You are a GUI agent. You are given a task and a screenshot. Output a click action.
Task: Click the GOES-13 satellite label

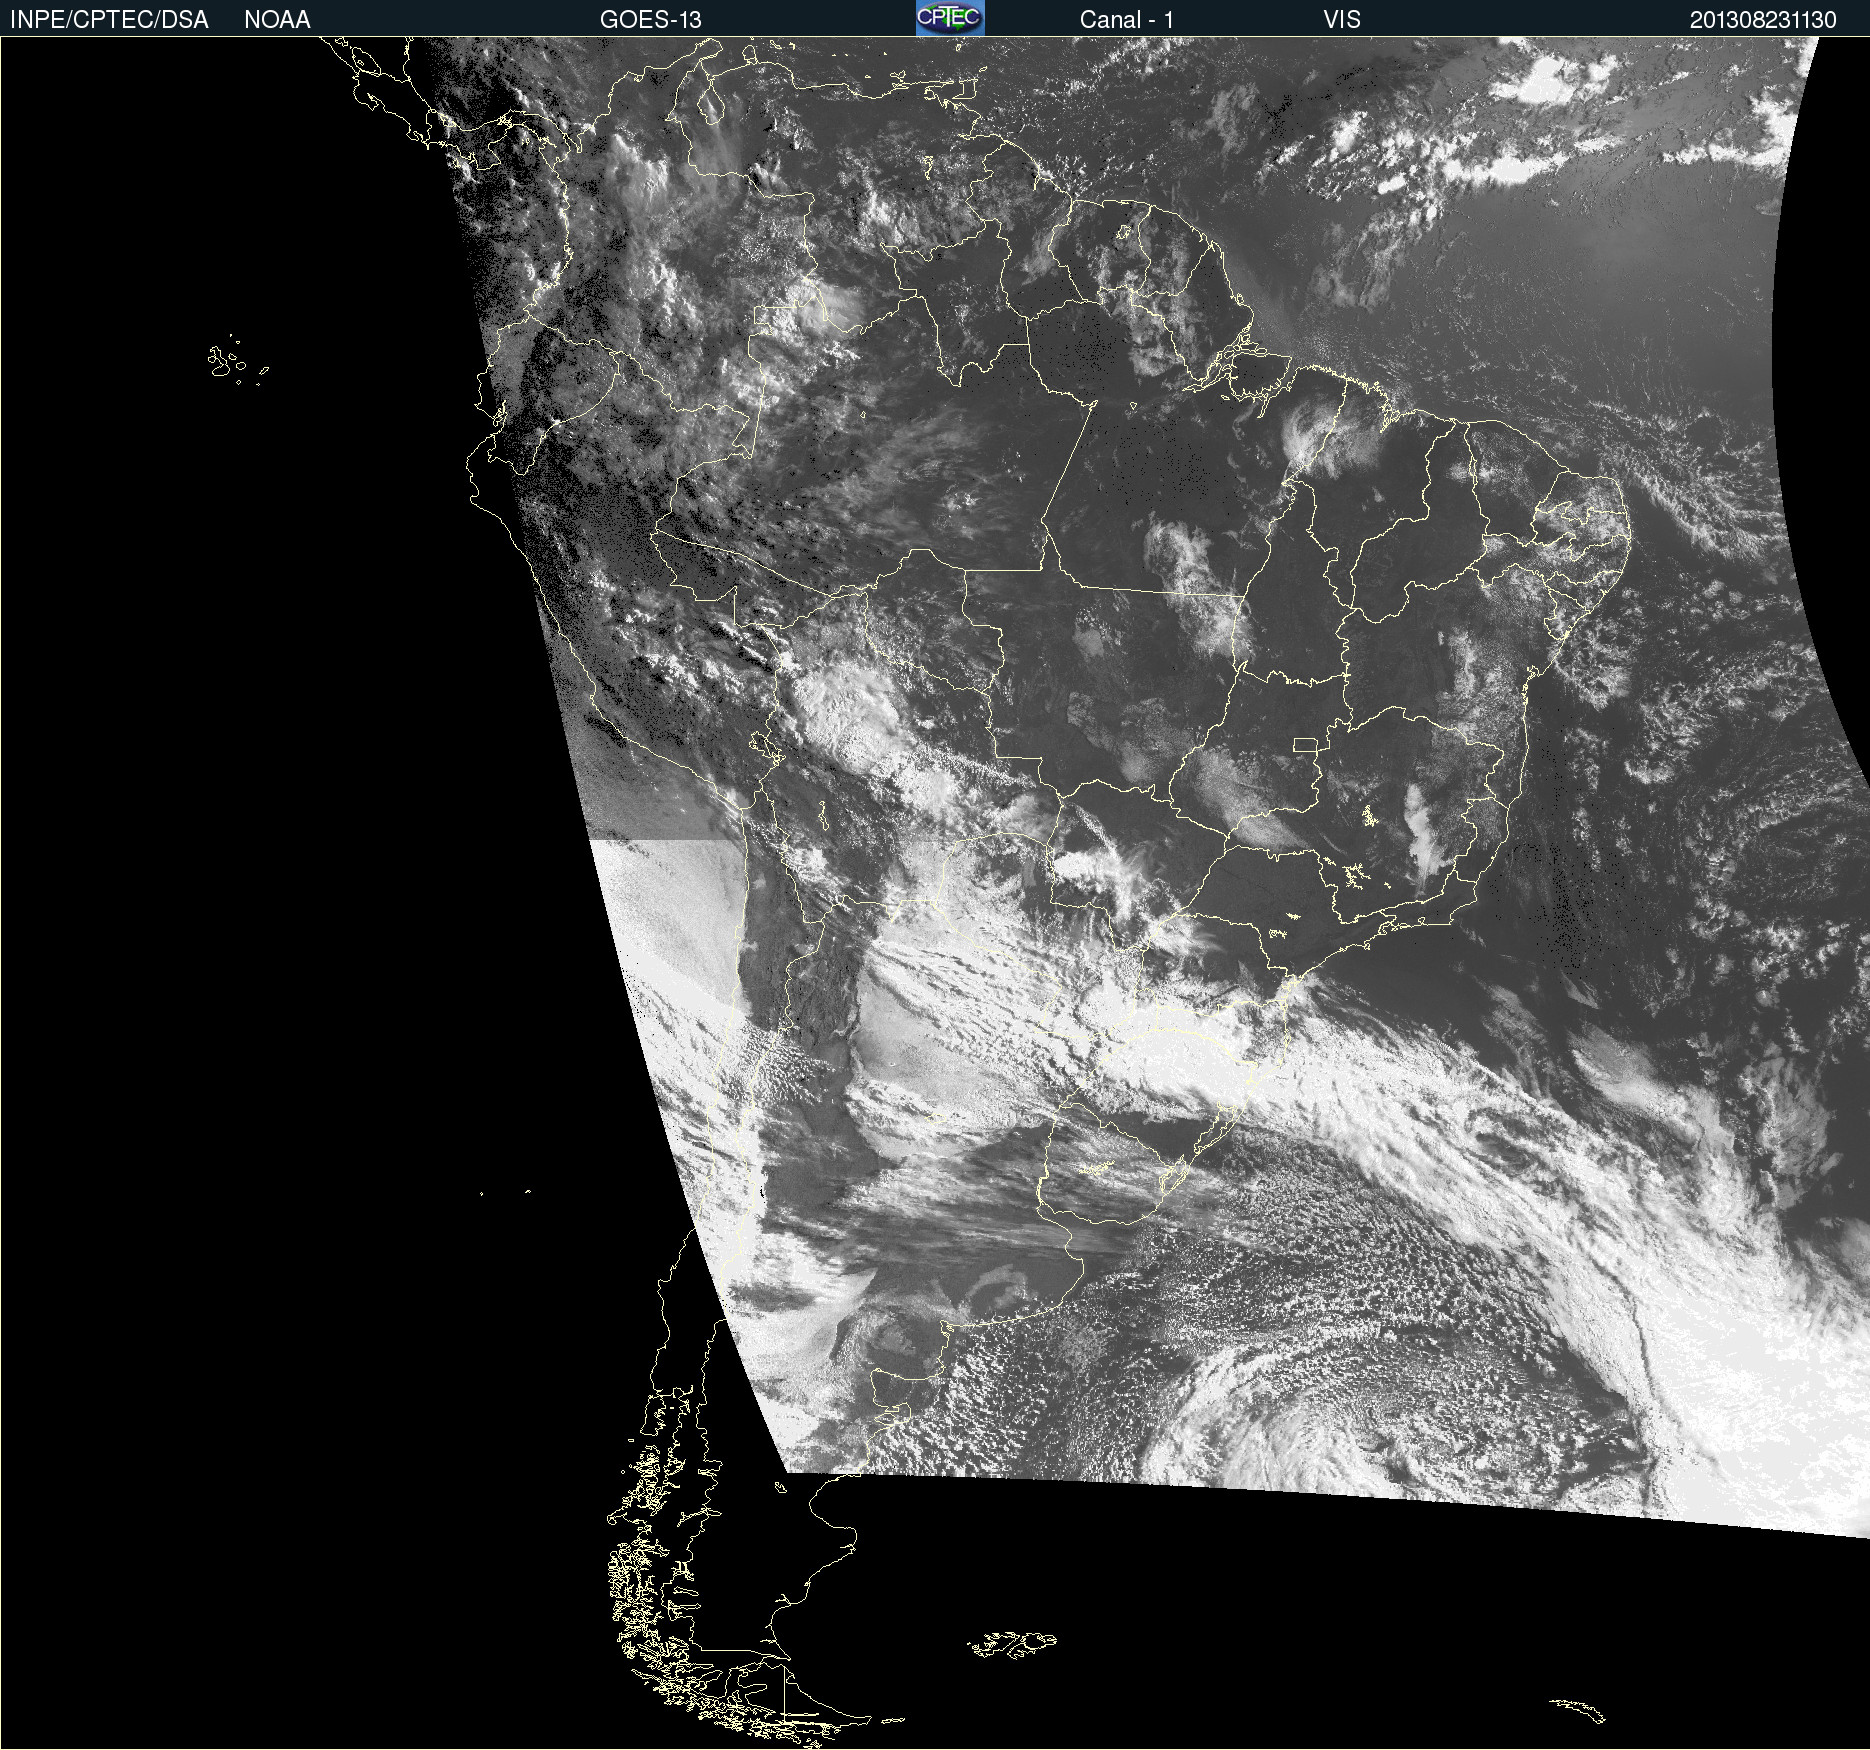(651, 20)
